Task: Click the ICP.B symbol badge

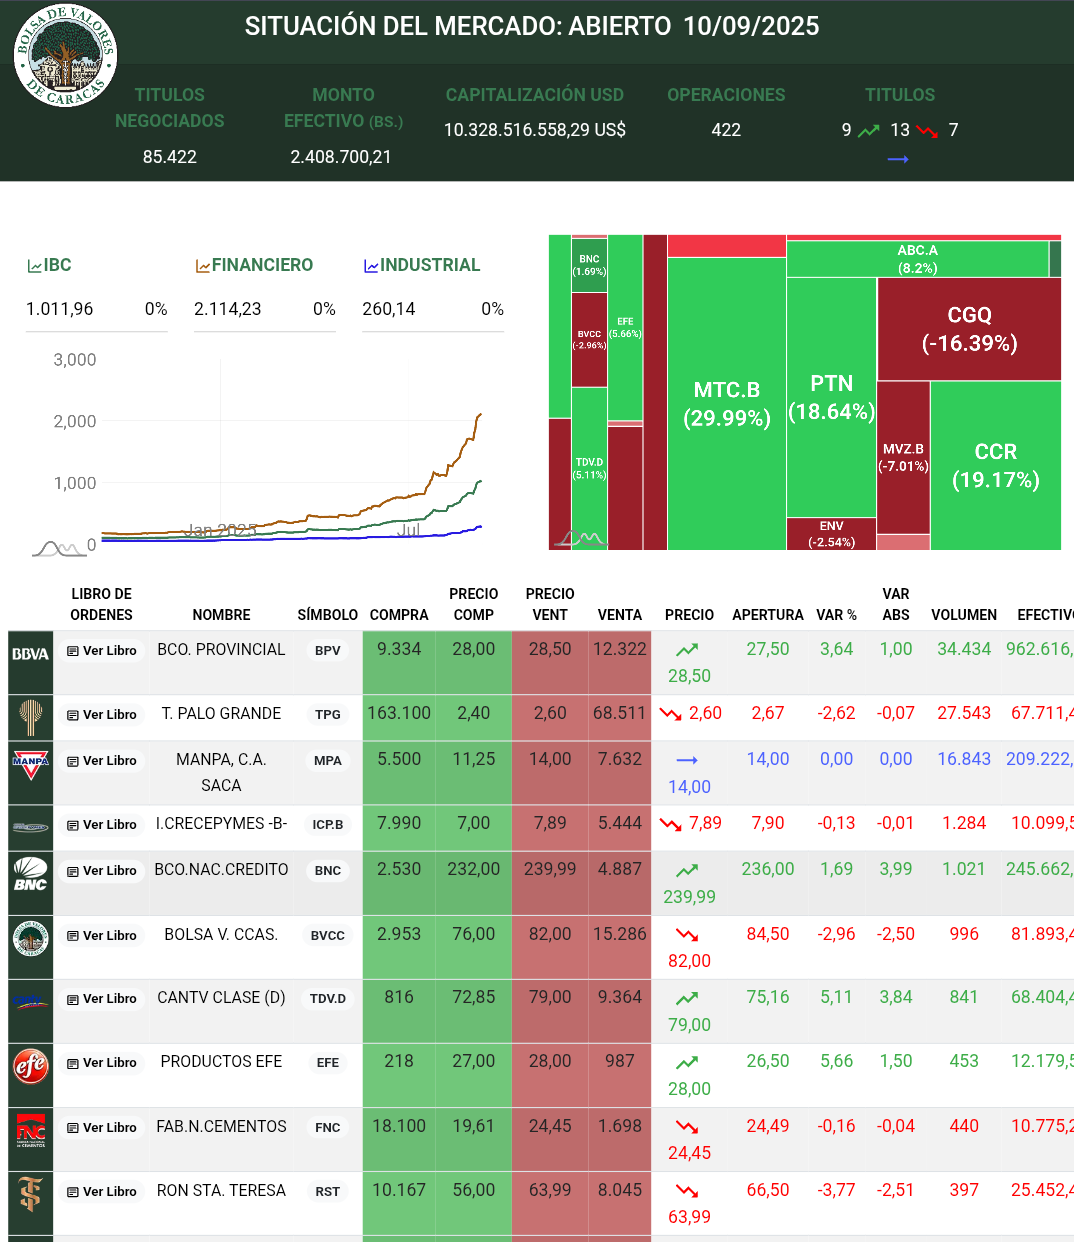Action: [x=328, y=824]
